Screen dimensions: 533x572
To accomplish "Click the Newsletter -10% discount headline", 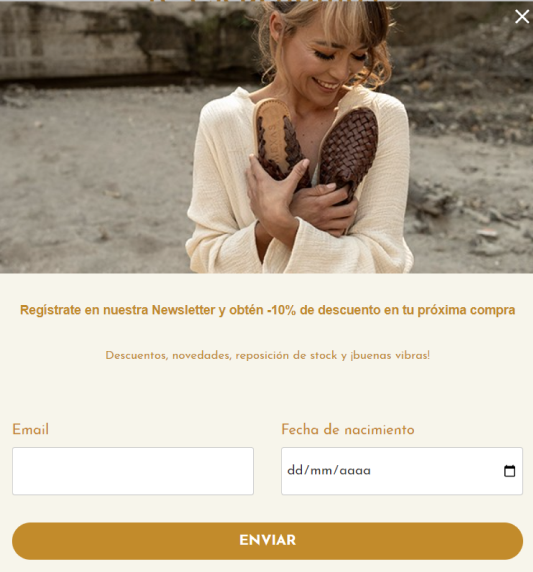I will 267,310.
